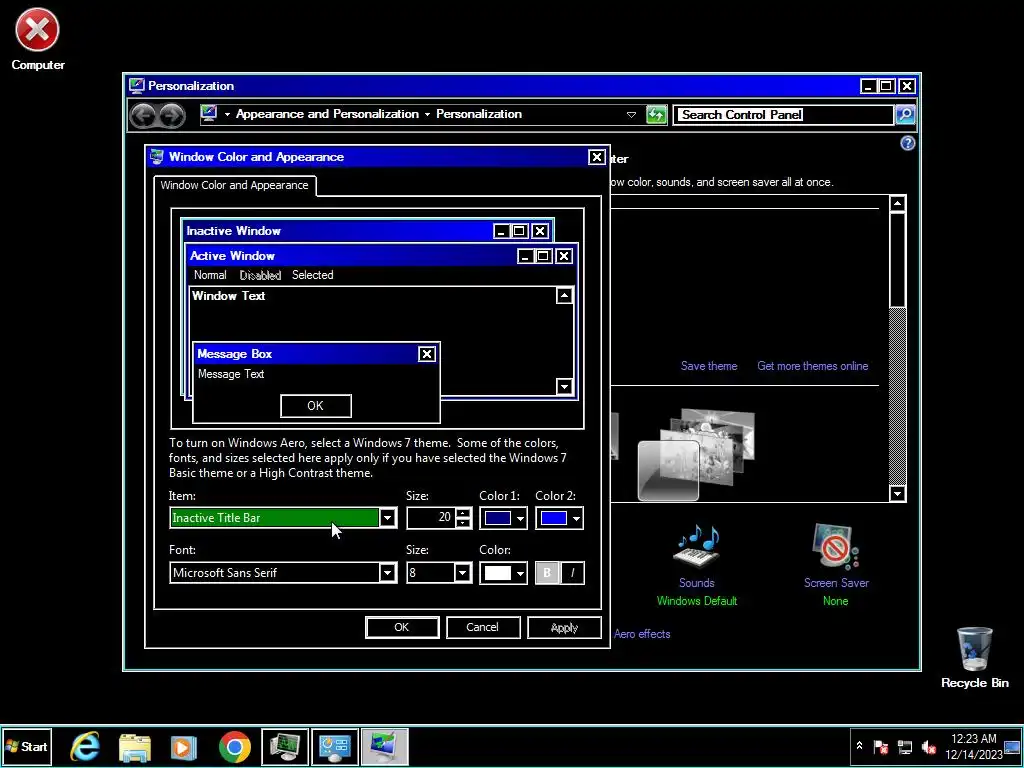This screenshot has height=768, width=1024.
Task: Click Disabled in the preview menu
Action: click(260, 276)
